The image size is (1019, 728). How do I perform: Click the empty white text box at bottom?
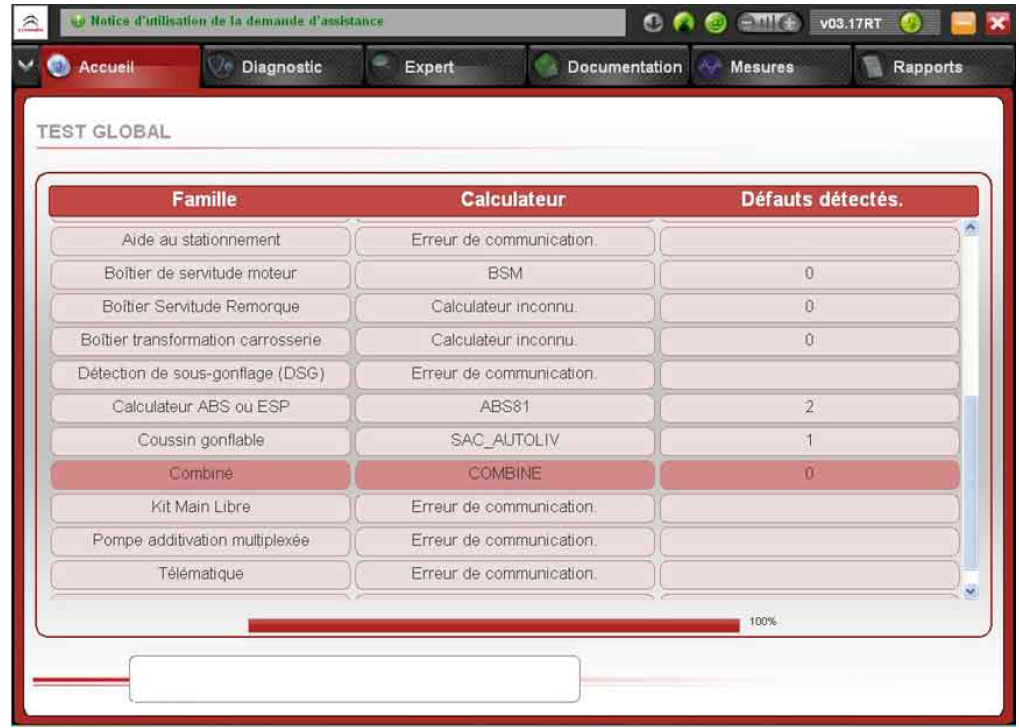tap(354, 679)
